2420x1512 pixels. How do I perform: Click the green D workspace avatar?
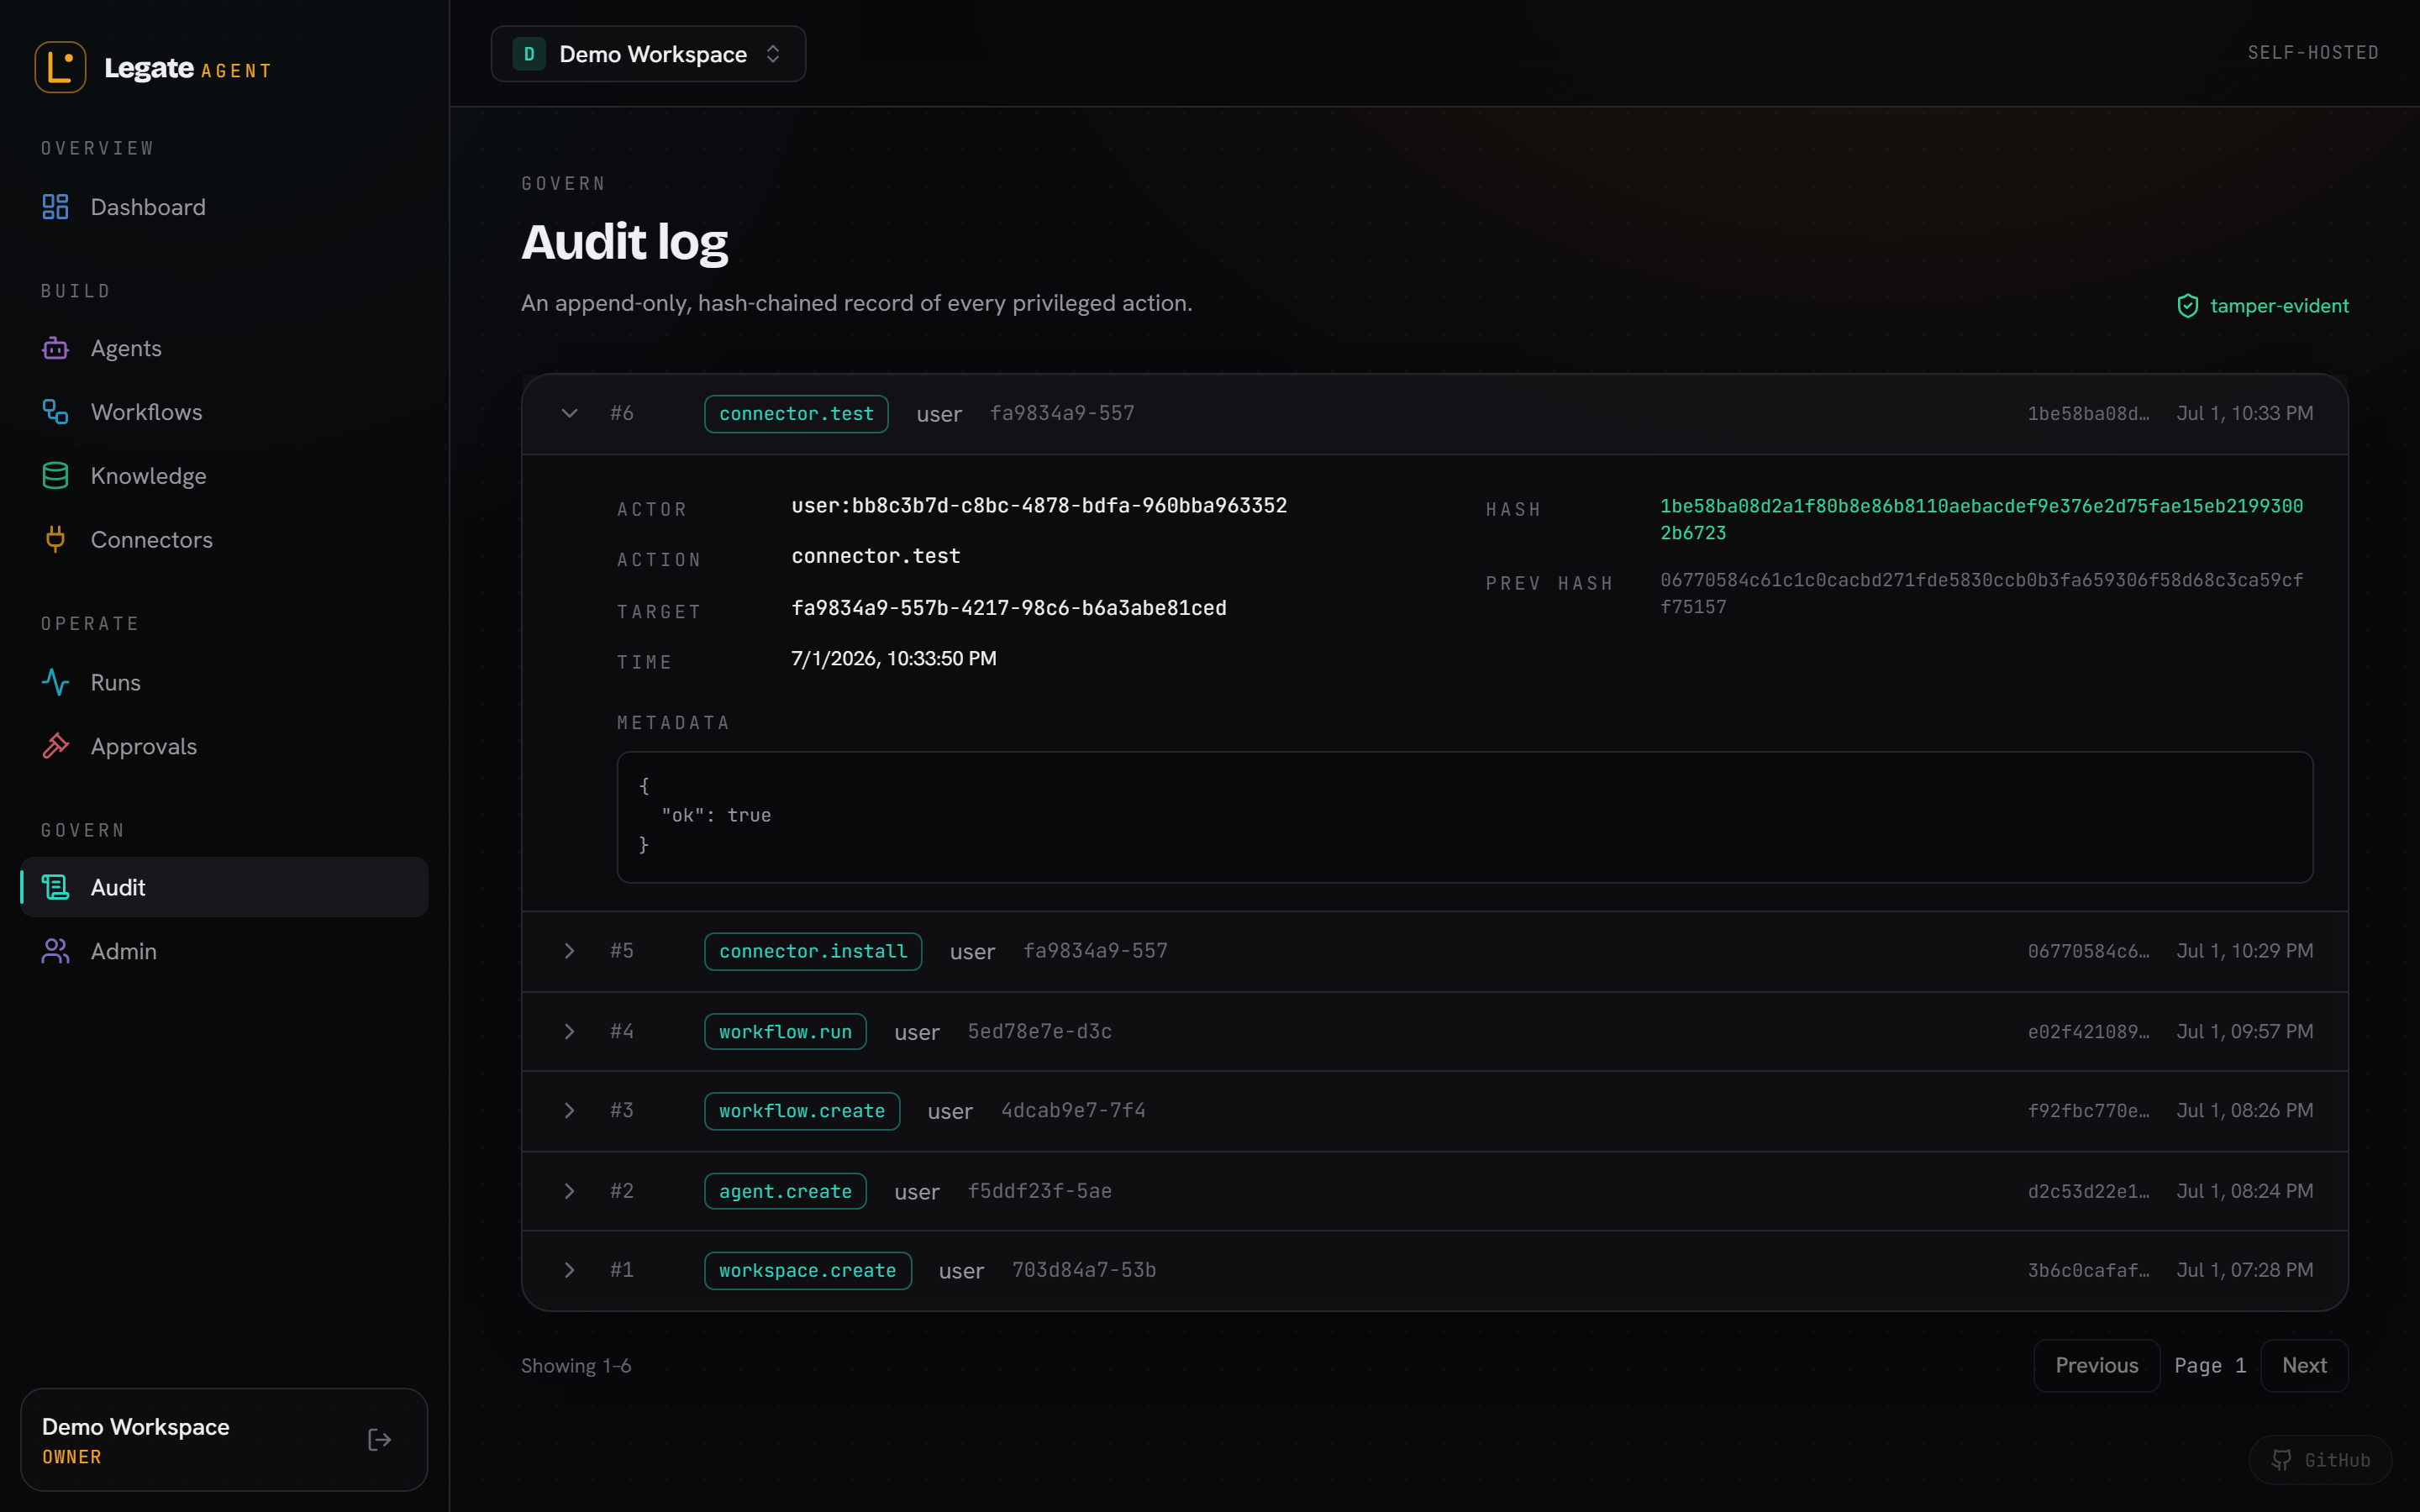coord(529,54)
